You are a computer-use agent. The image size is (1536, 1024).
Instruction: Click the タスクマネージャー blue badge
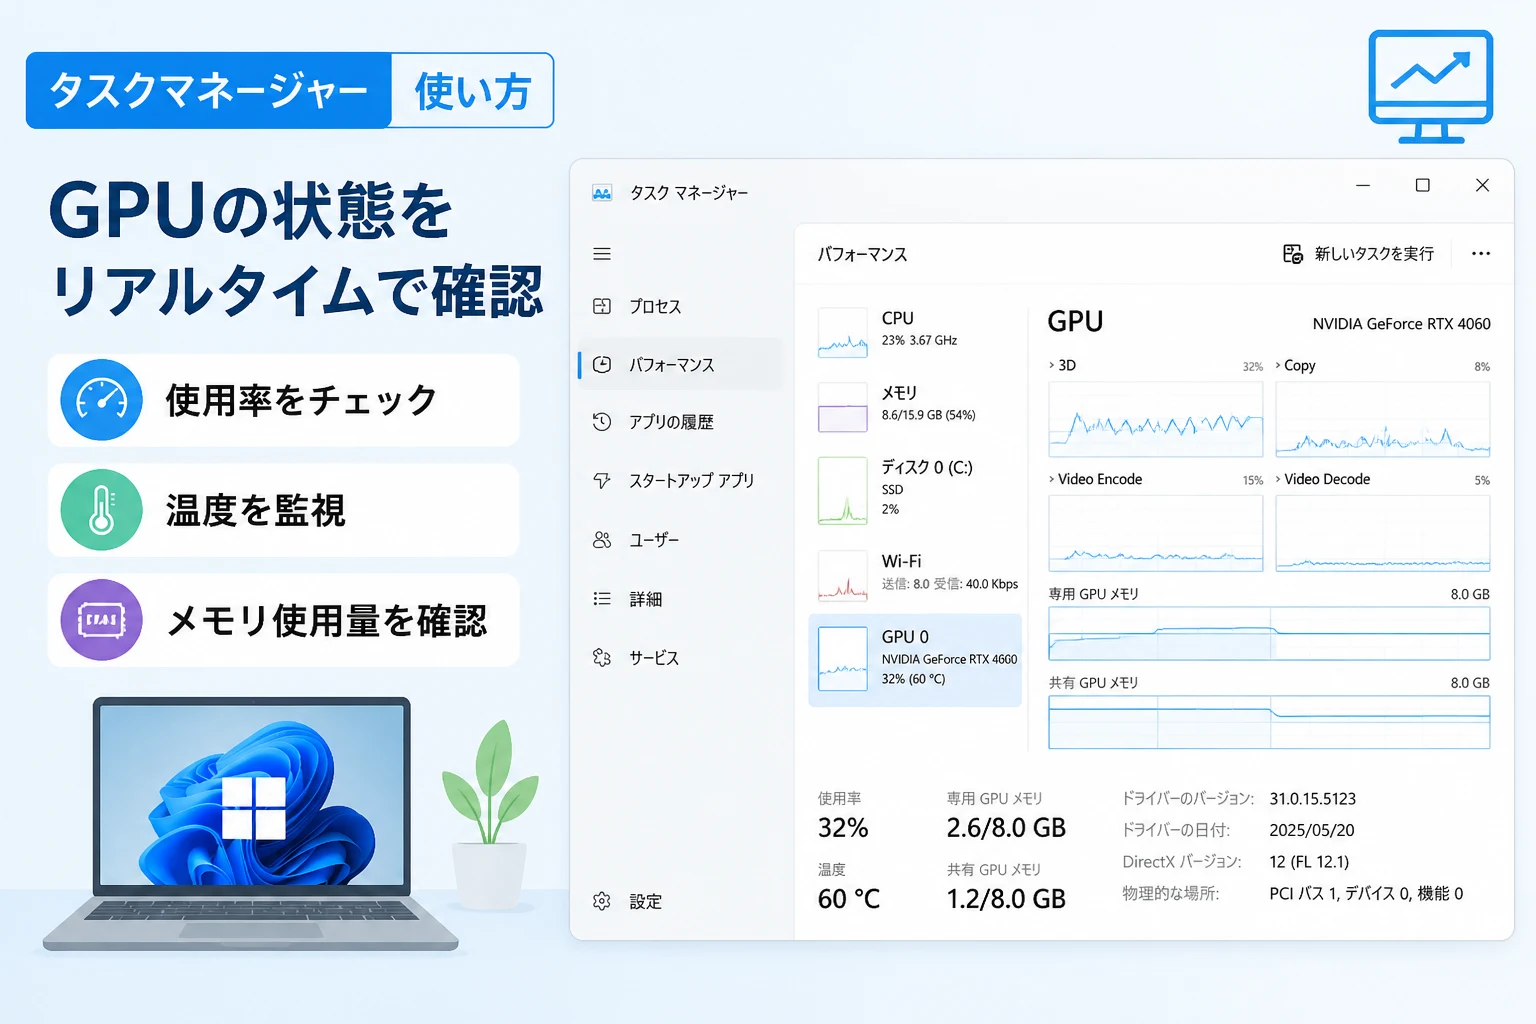pyautogui.click(x=209, y=90)
